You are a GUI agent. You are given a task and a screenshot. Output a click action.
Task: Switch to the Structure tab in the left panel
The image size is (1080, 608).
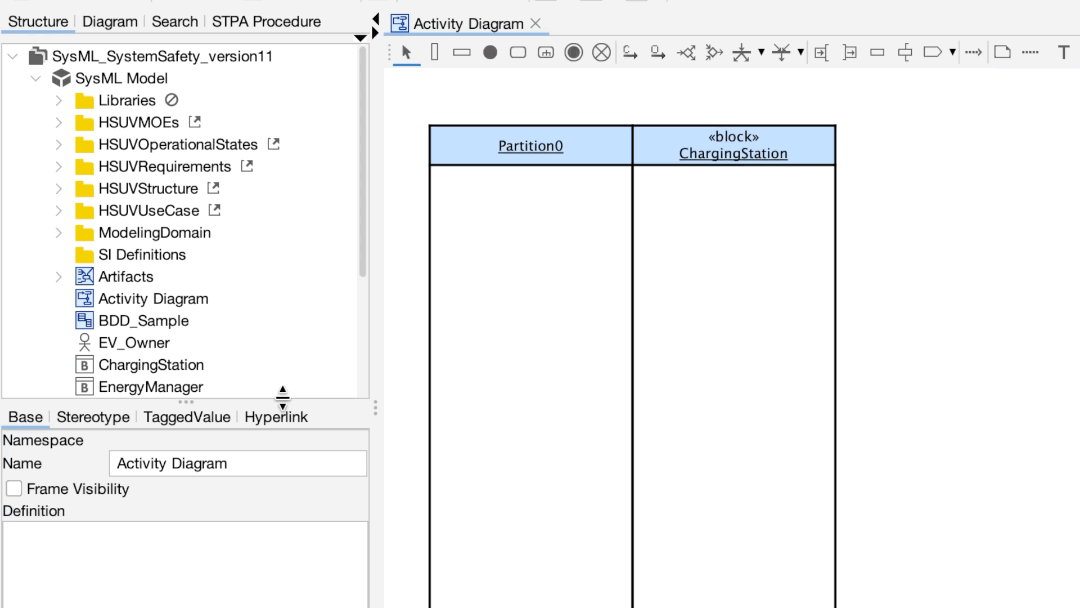point(37,20)
